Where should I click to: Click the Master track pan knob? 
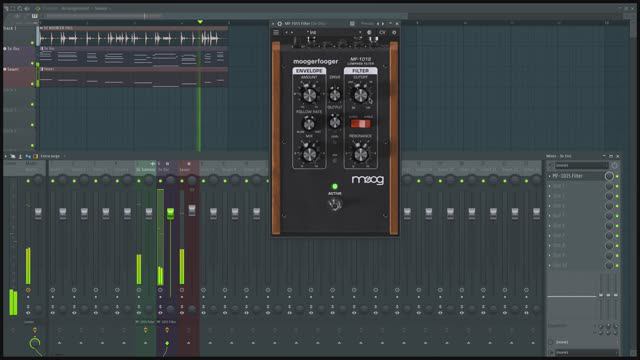pyautogui.click(x=38, y=180)
